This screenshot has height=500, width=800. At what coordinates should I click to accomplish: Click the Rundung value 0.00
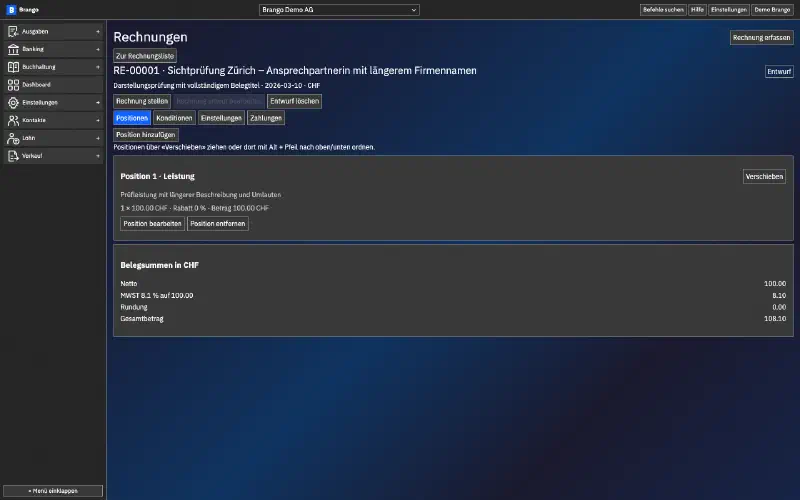coord(779,307)
